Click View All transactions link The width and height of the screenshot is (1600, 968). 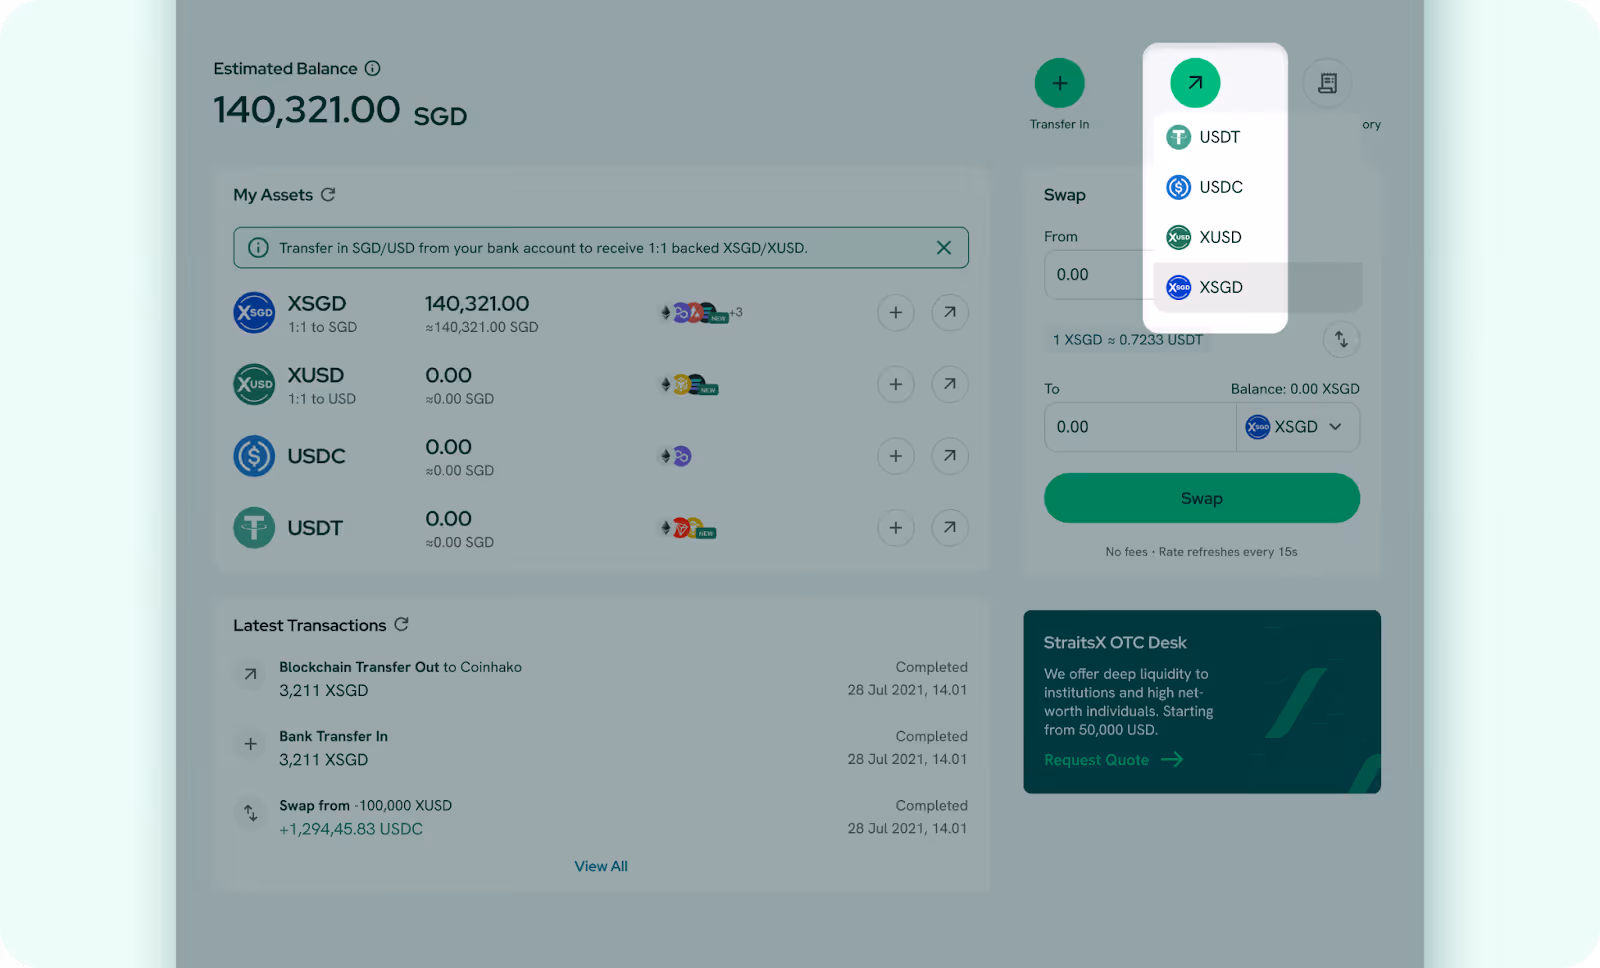pos(601,866)
